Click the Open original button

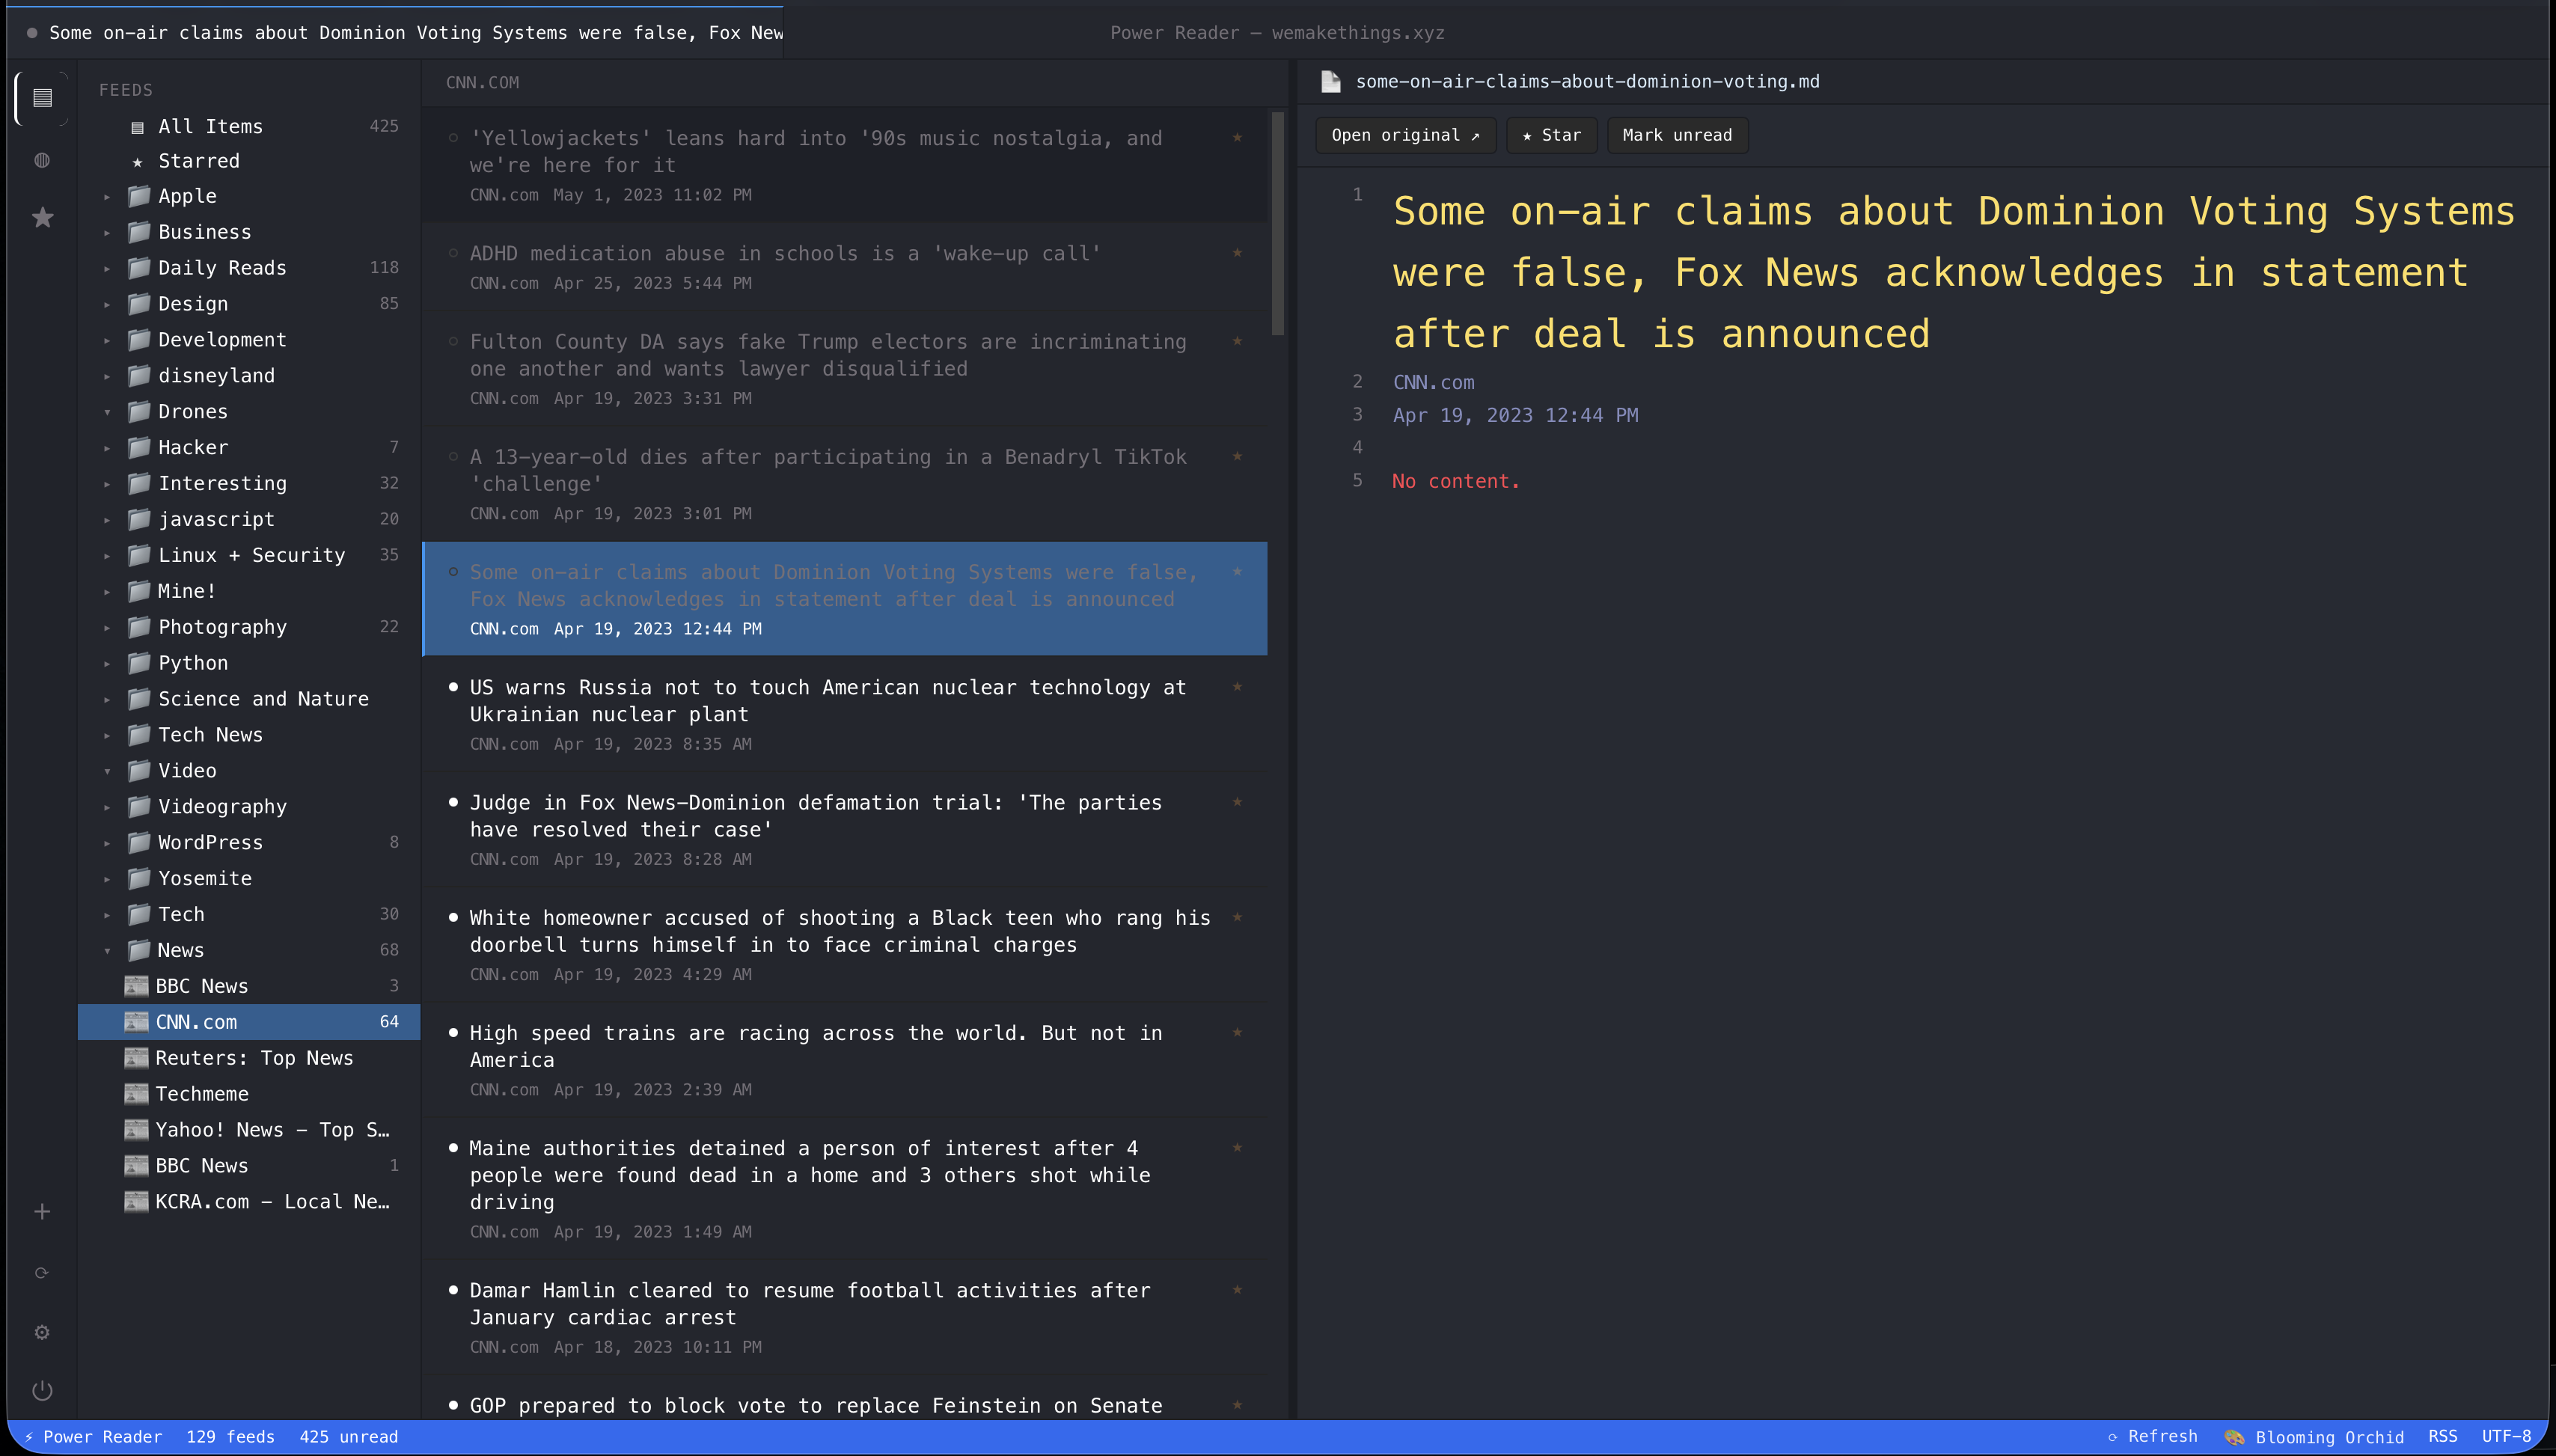pyautogui.click(x=1405, y=135)
